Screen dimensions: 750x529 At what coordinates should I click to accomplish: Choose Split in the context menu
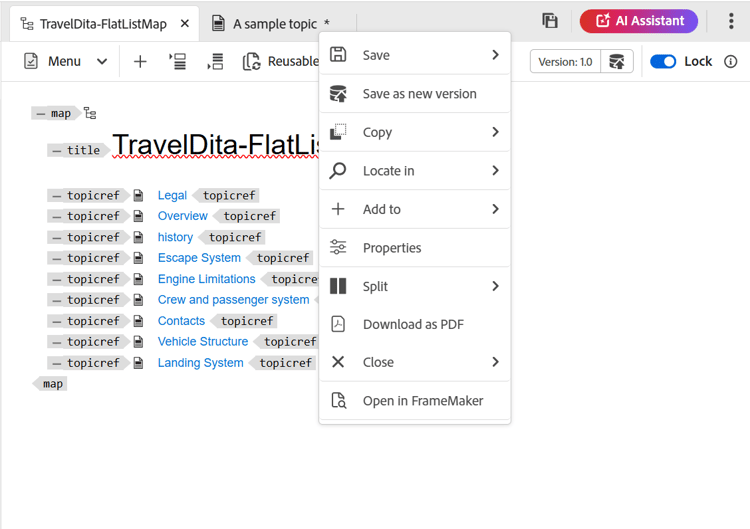414,286
